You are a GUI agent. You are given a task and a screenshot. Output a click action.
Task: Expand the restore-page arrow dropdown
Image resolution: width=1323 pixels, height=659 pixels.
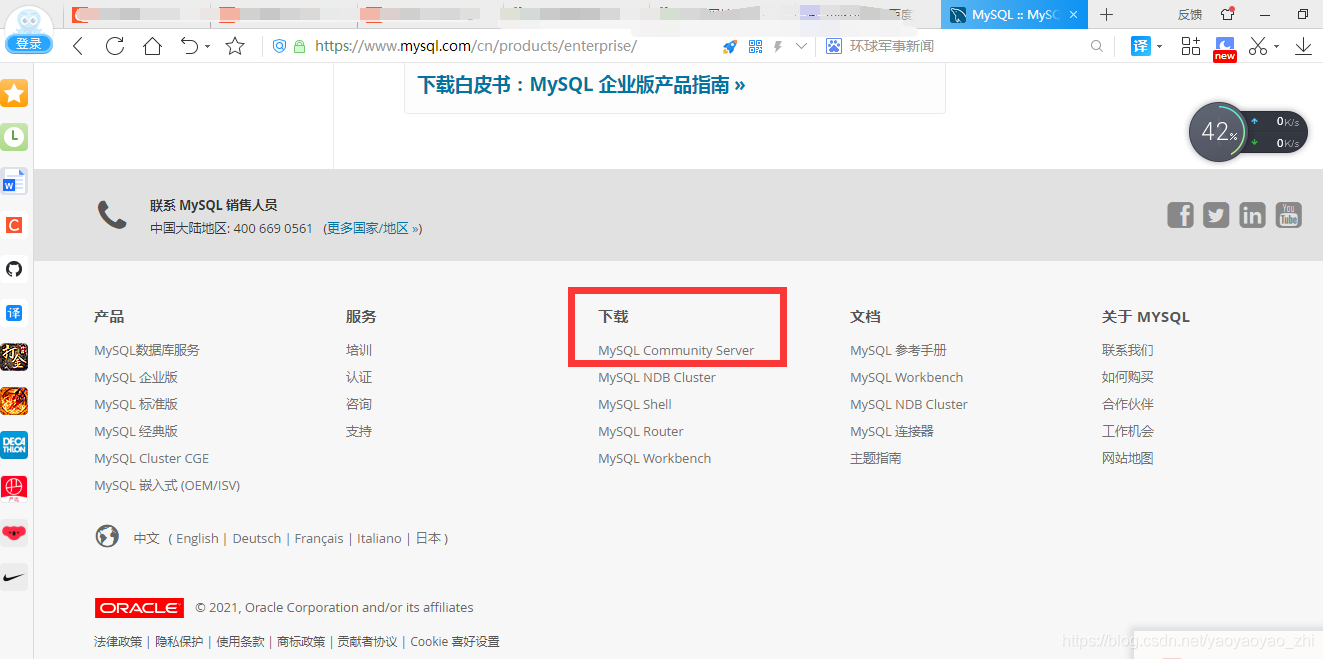207,47
